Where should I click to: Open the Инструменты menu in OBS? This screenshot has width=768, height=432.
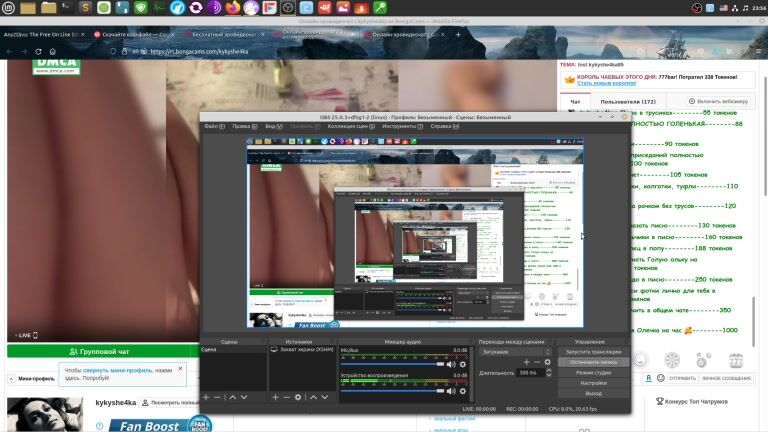click(x=402, y=127)
